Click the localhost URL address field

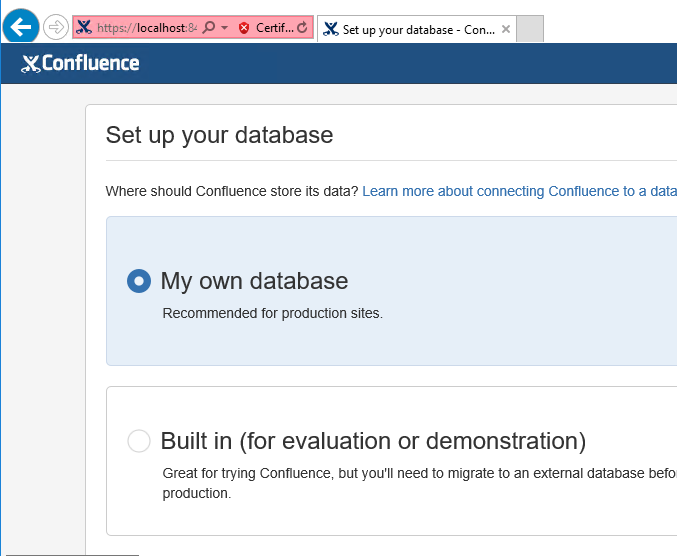(x=147, y=28)
